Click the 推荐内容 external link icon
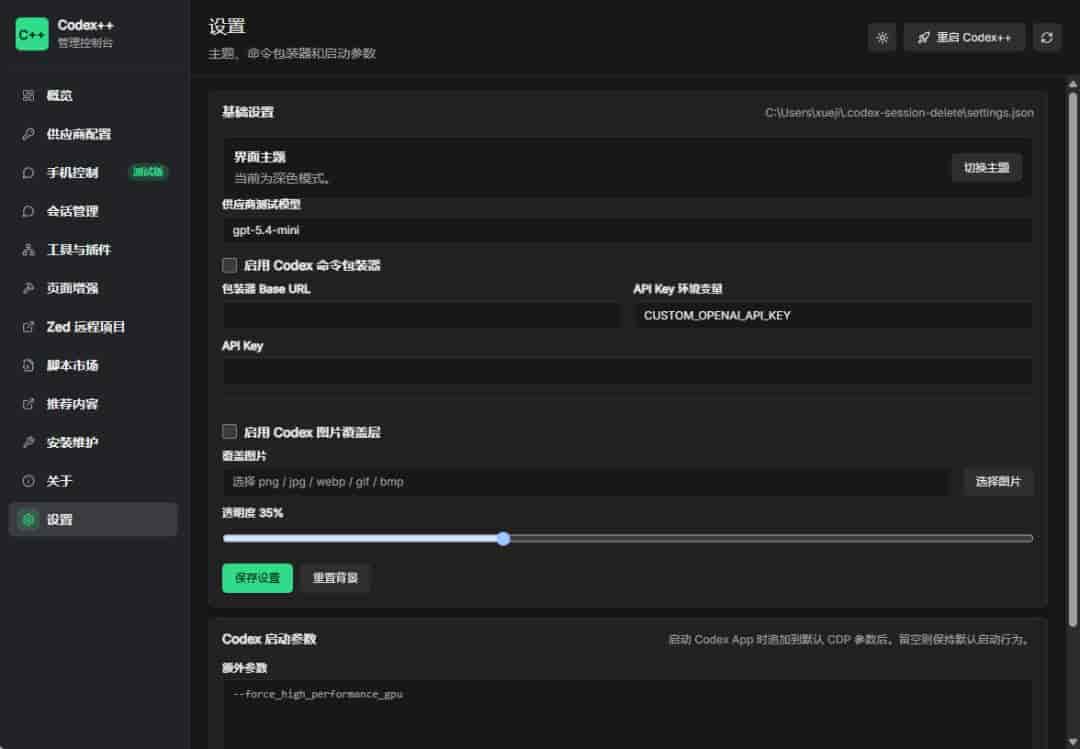 pyautogui.click(x=28, y=404)
